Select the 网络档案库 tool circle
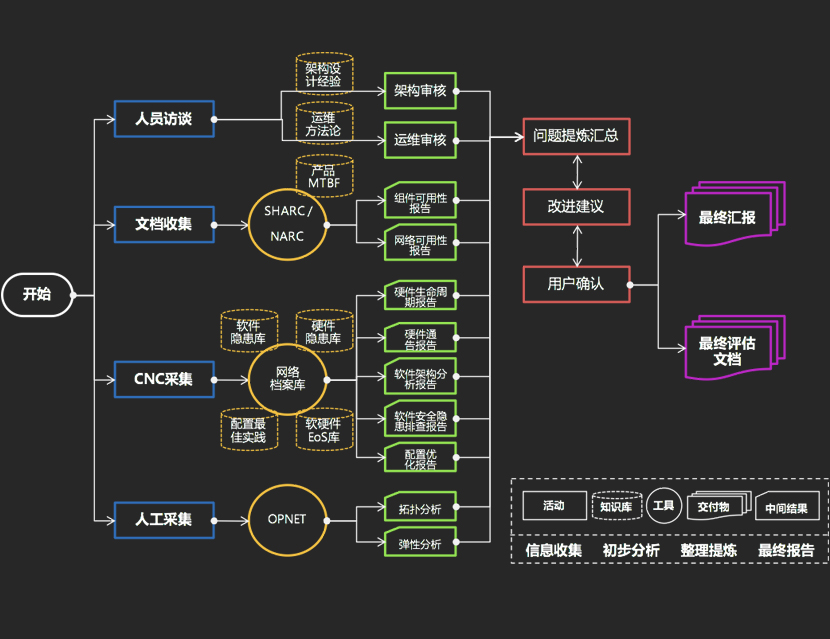Viewport: 830px width, 639px height. point(288,379)
